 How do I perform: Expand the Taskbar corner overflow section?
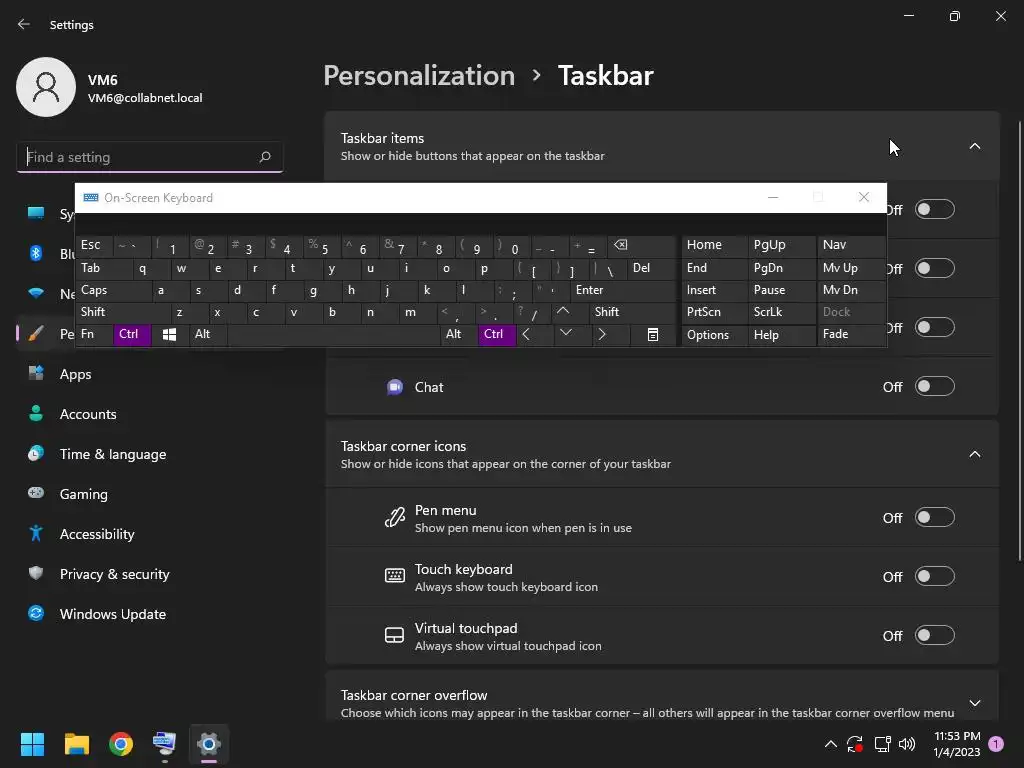[x=974, y=703]
